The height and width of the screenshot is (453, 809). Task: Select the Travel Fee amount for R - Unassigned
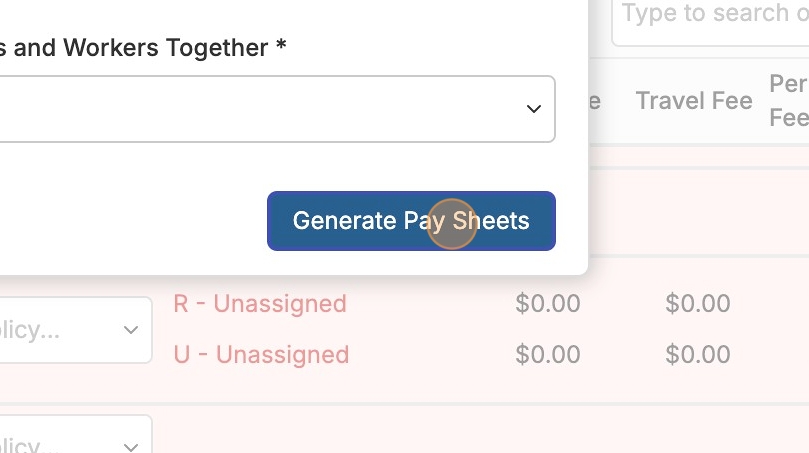click(x=698, y=303)
